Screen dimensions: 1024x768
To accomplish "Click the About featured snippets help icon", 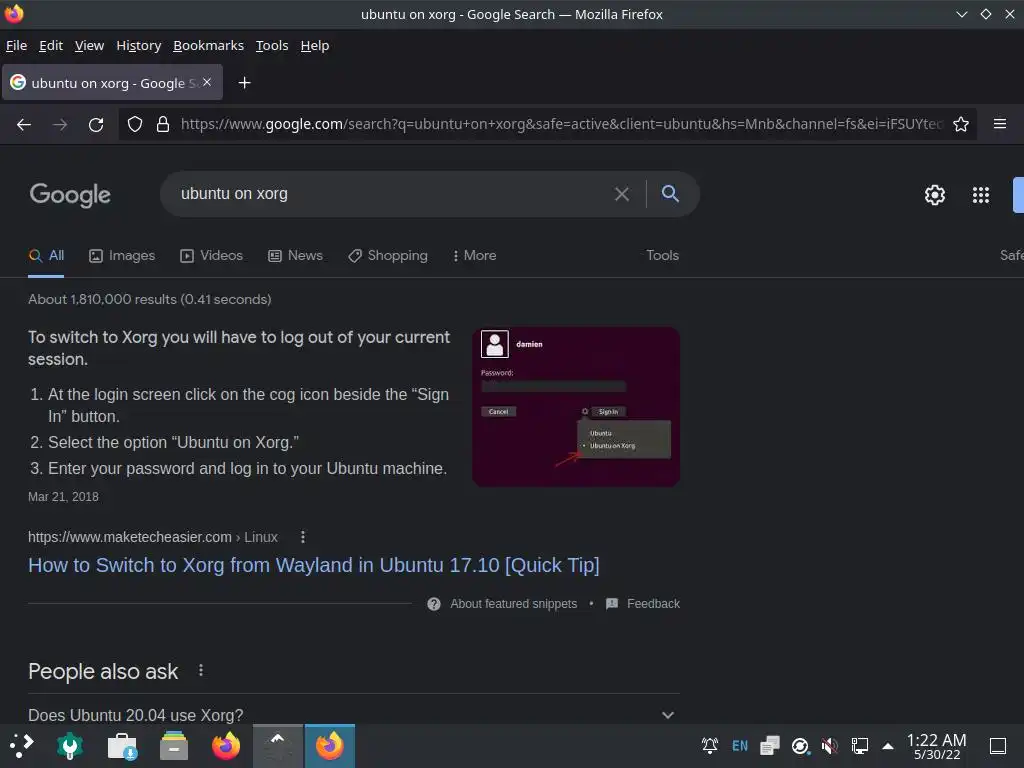I will (x=434, y=604).
